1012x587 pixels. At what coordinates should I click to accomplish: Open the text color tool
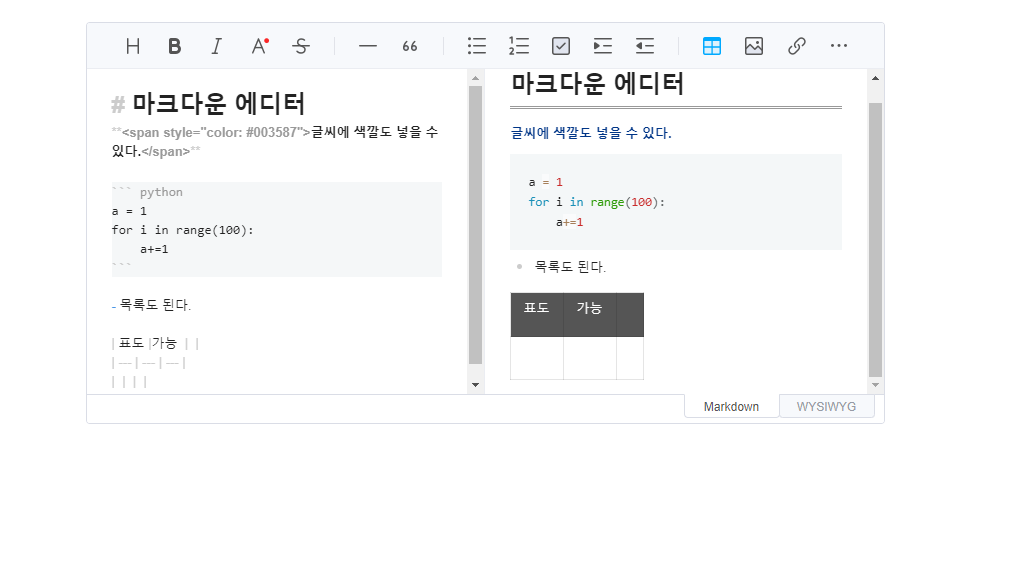pos(258,45)
